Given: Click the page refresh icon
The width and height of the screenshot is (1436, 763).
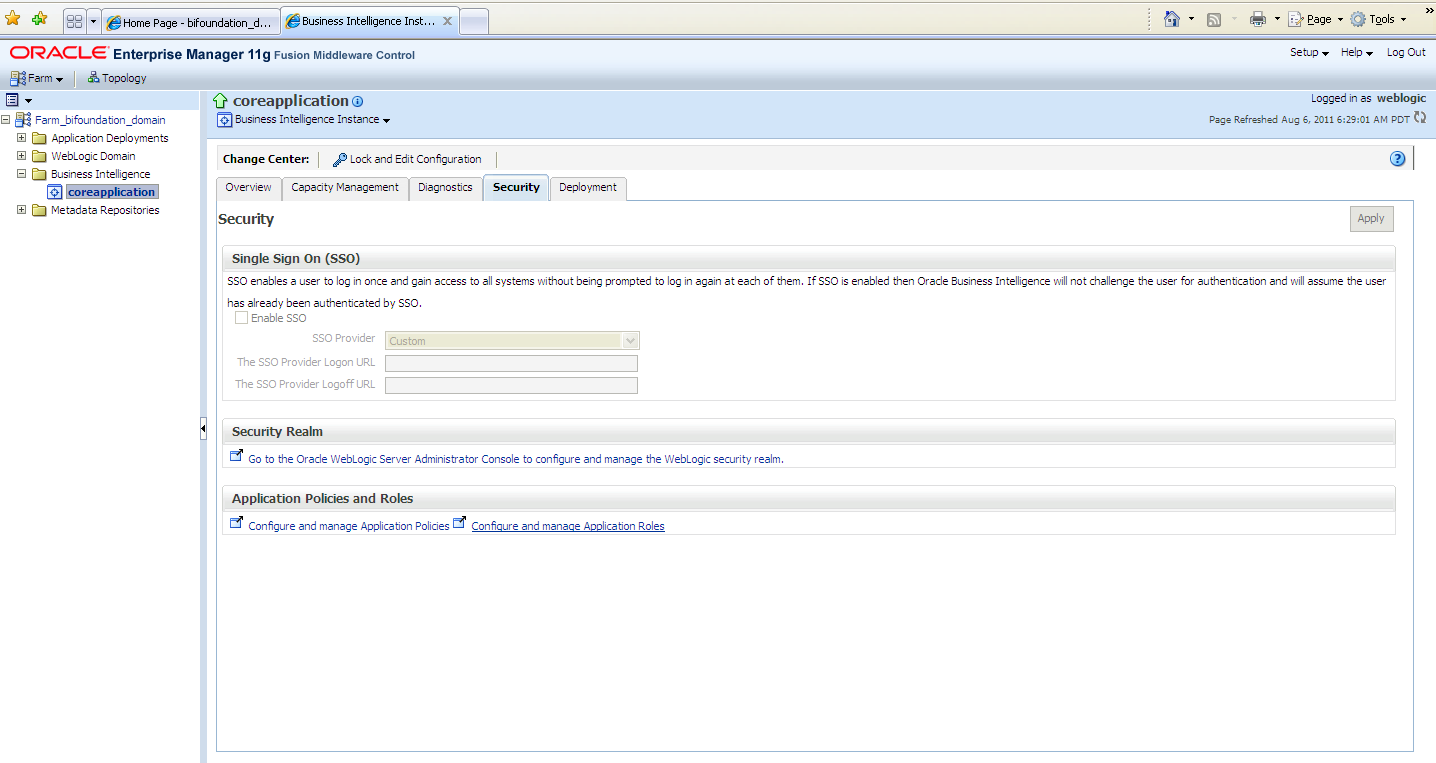Looking at the screenshot, I should 1420,118.
